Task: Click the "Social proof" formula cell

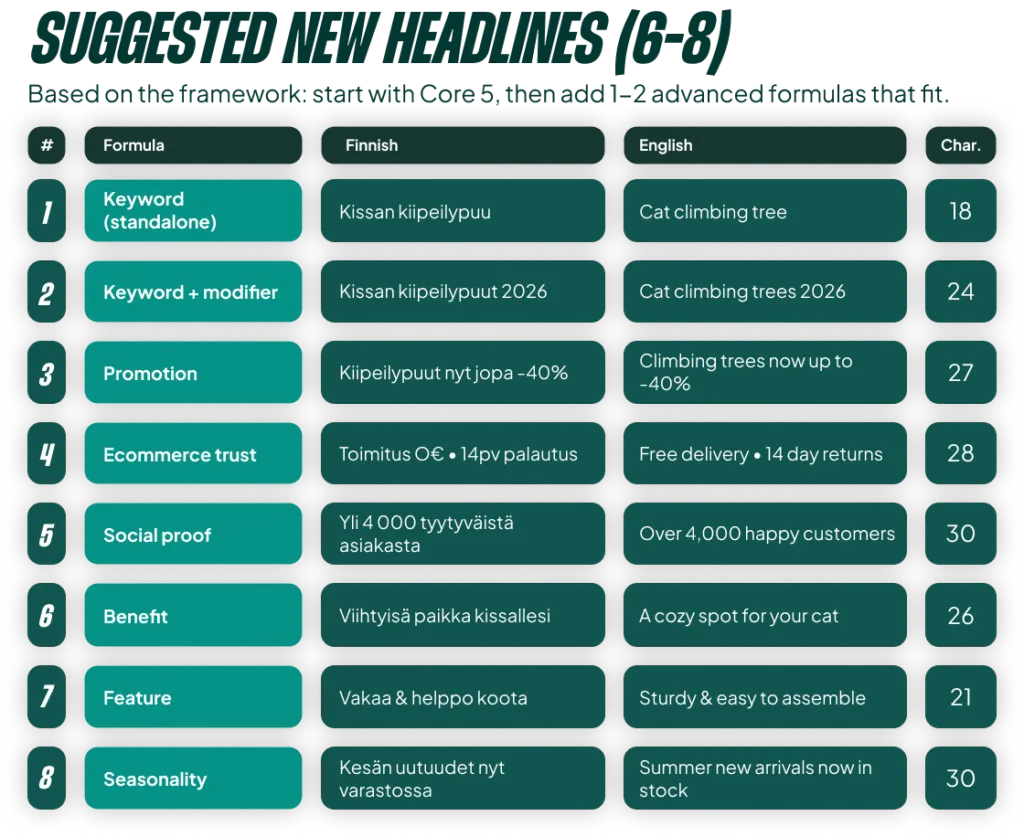Action: coord(193,533)
